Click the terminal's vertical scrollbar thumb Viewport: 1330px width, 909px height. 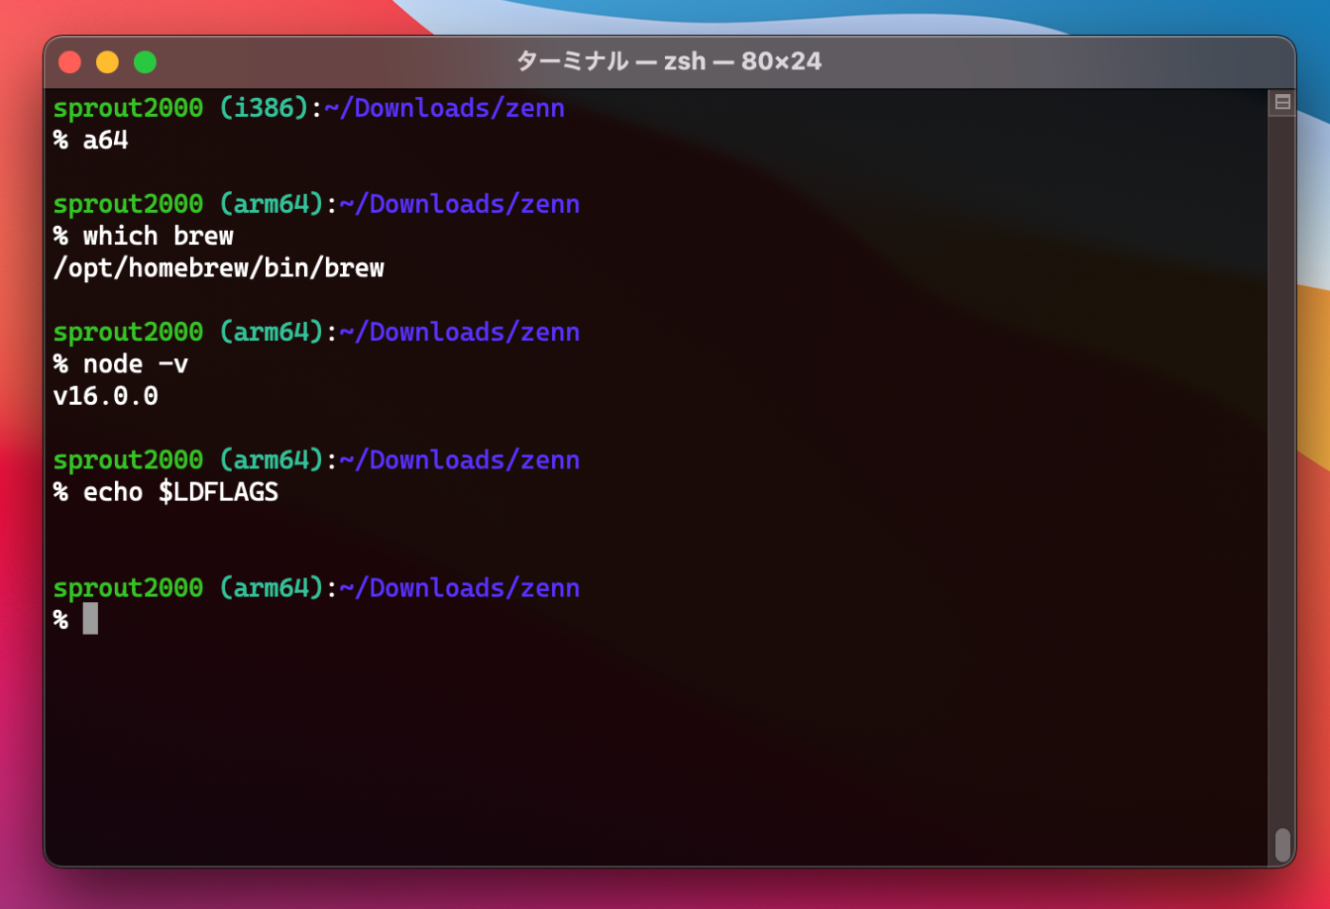(1282, 845)
